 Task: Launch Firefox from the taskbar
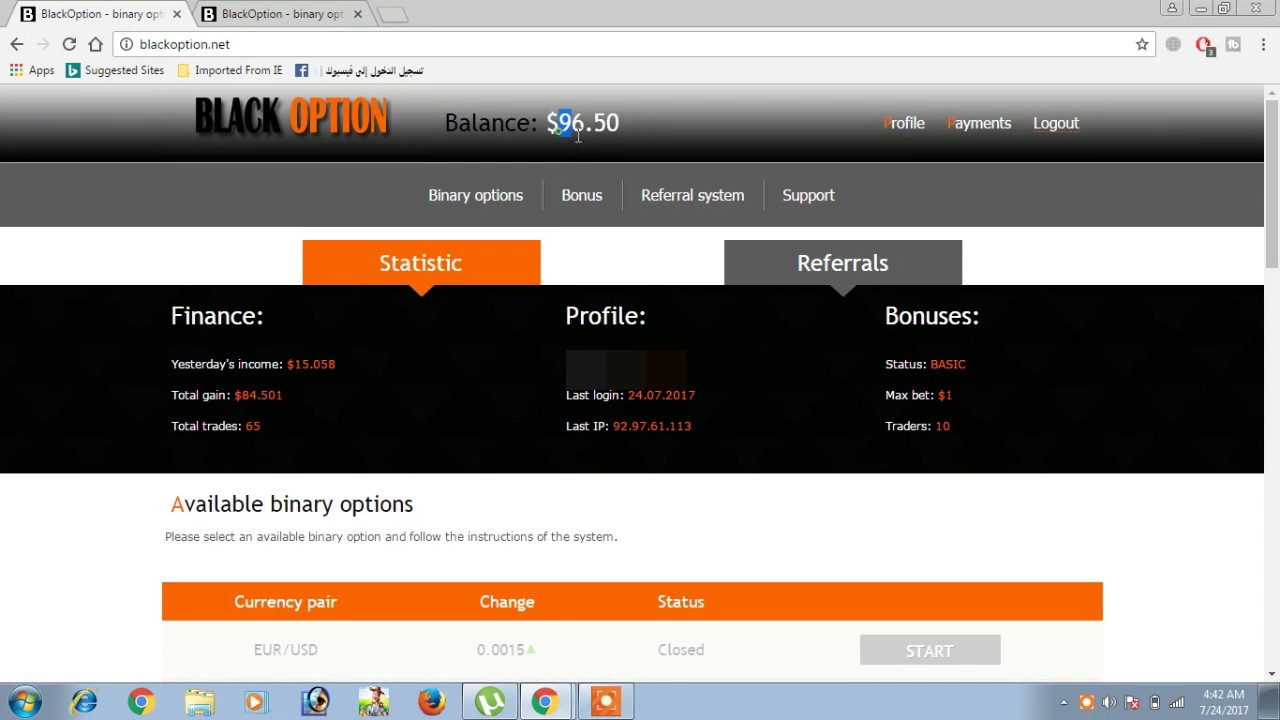(431, 702)
